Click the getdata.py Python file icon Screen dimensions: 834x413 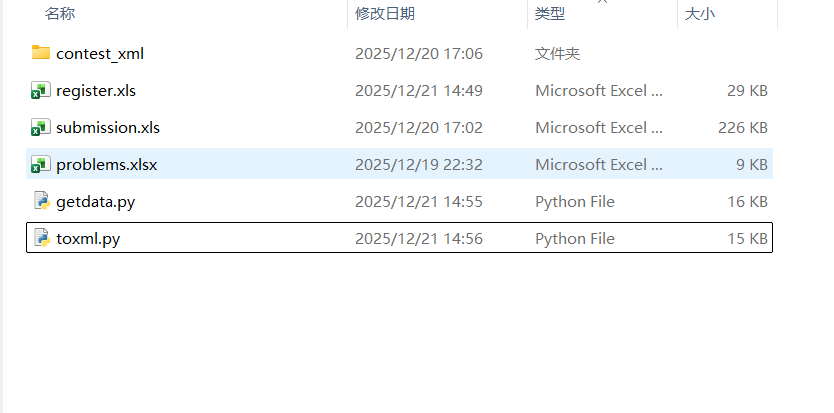tap(41, 201)
